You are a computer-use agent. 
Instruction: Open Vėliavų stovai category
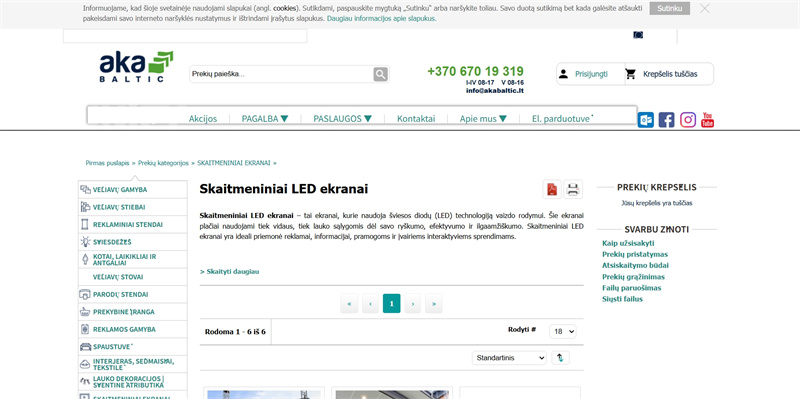point(118,277)
